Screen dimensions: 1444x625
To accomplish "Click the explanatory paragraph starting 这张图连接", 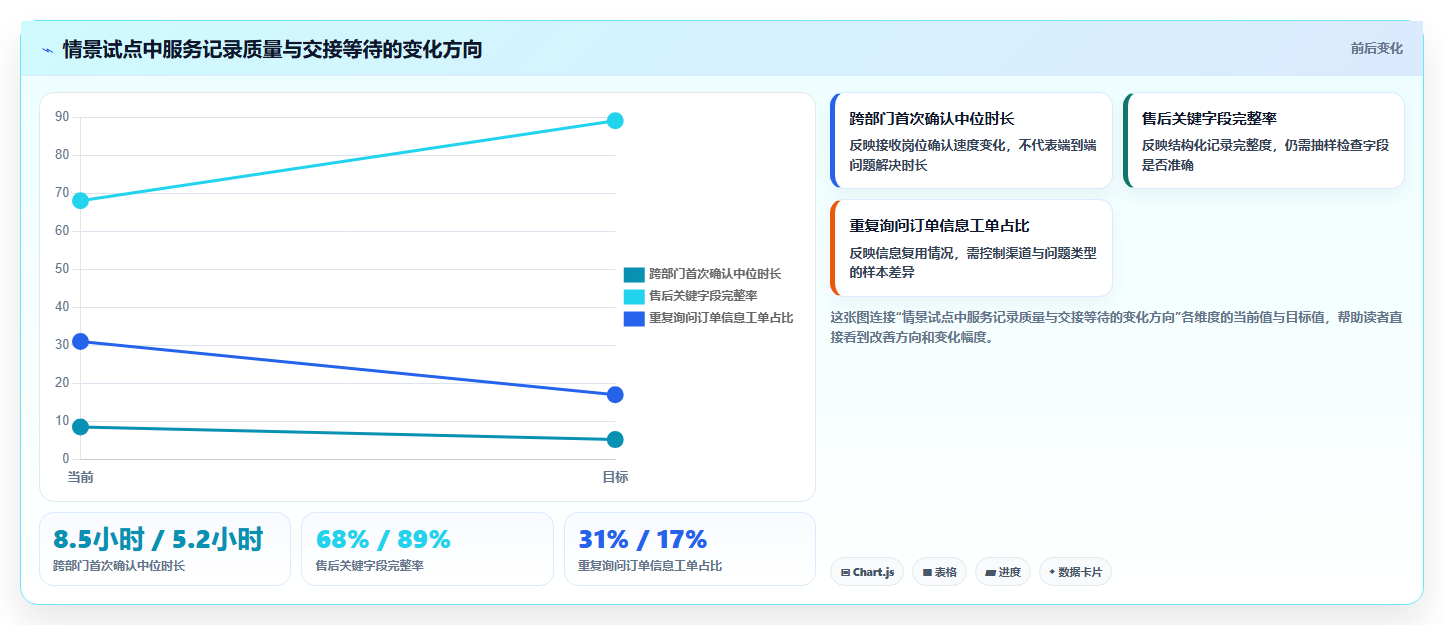I will (x=1116, y=327).
